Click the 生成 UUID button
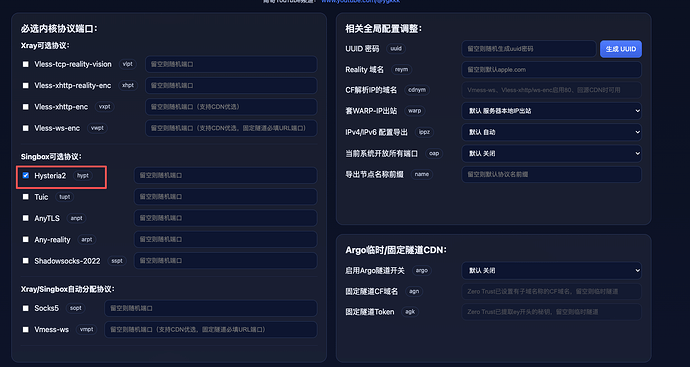This screenshot has height=367, width=690. coord(621,49)
